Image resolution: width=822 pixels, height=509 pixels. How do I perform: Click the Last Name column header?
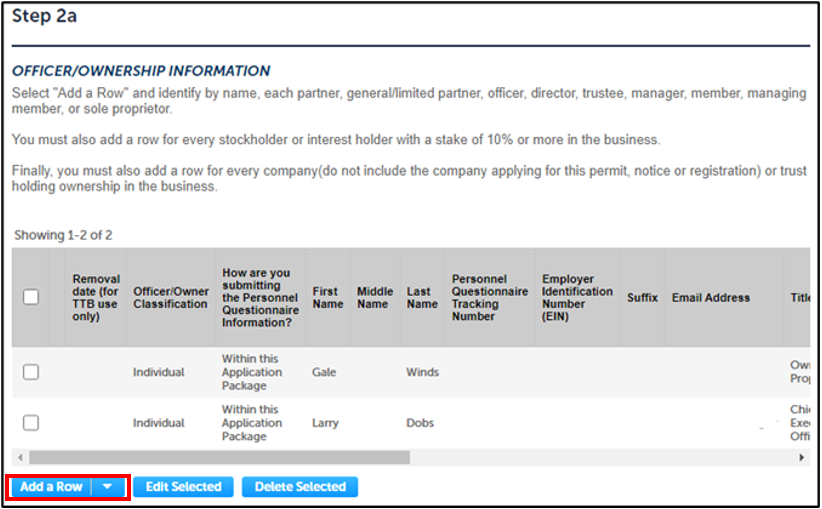coord(422,298)
